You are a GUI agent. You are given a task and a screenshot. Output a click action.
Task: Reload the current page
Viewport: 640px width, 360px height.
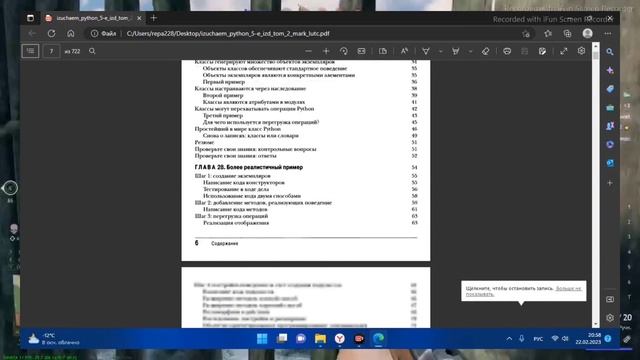(x=51, y=33)
